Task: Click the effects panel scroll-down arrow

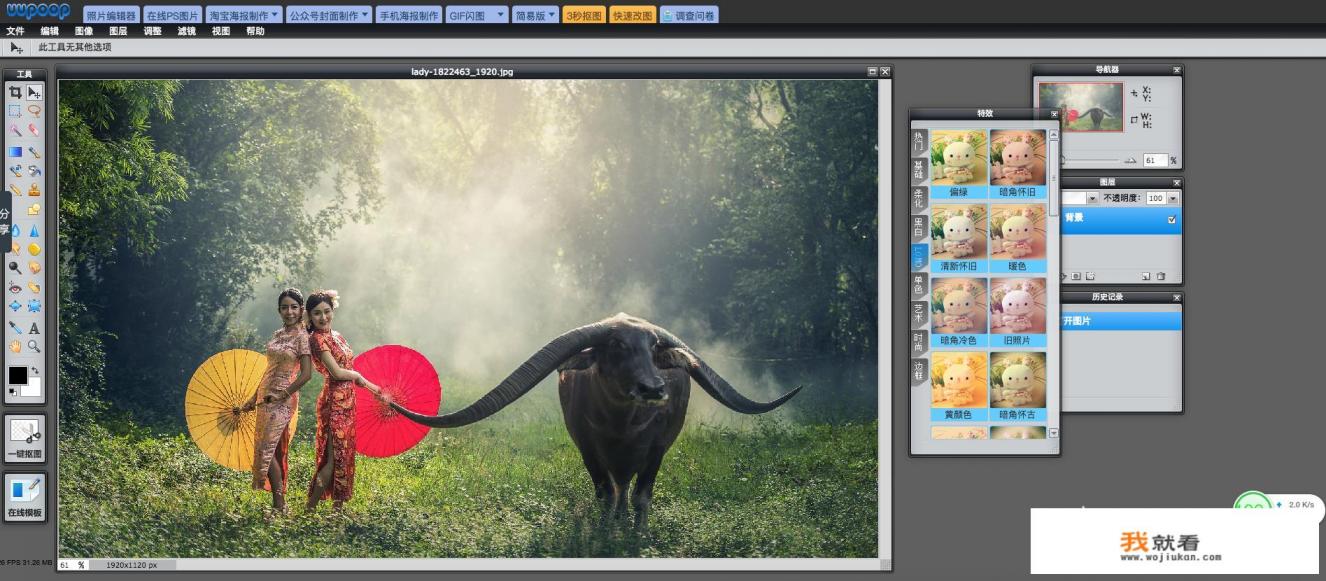Action: click(1053, 433)
